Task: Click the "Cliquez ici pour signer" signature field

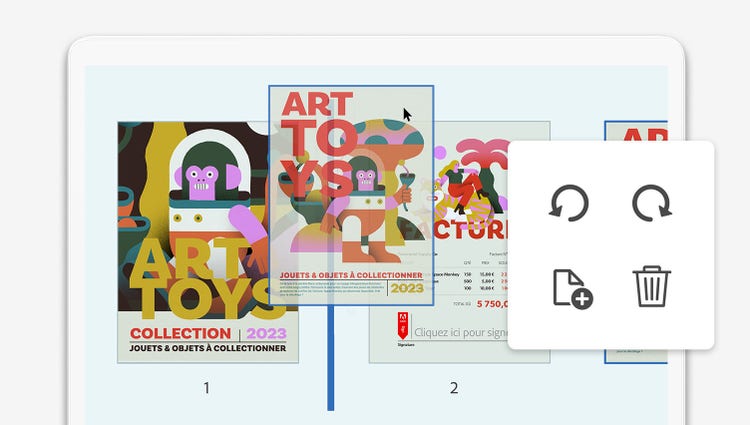Action: pyautogui.click(x=460, y=332)
